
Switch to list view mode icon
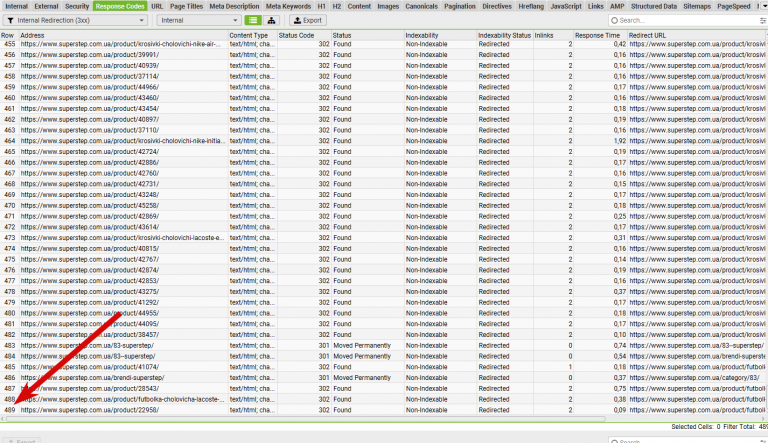253,20
